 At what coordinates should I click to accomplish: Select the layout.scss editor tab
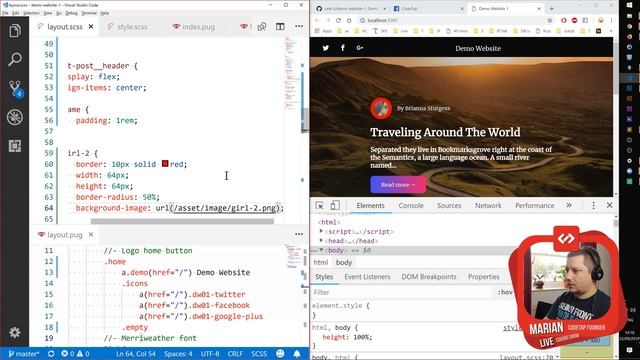[x=64, y=27]
